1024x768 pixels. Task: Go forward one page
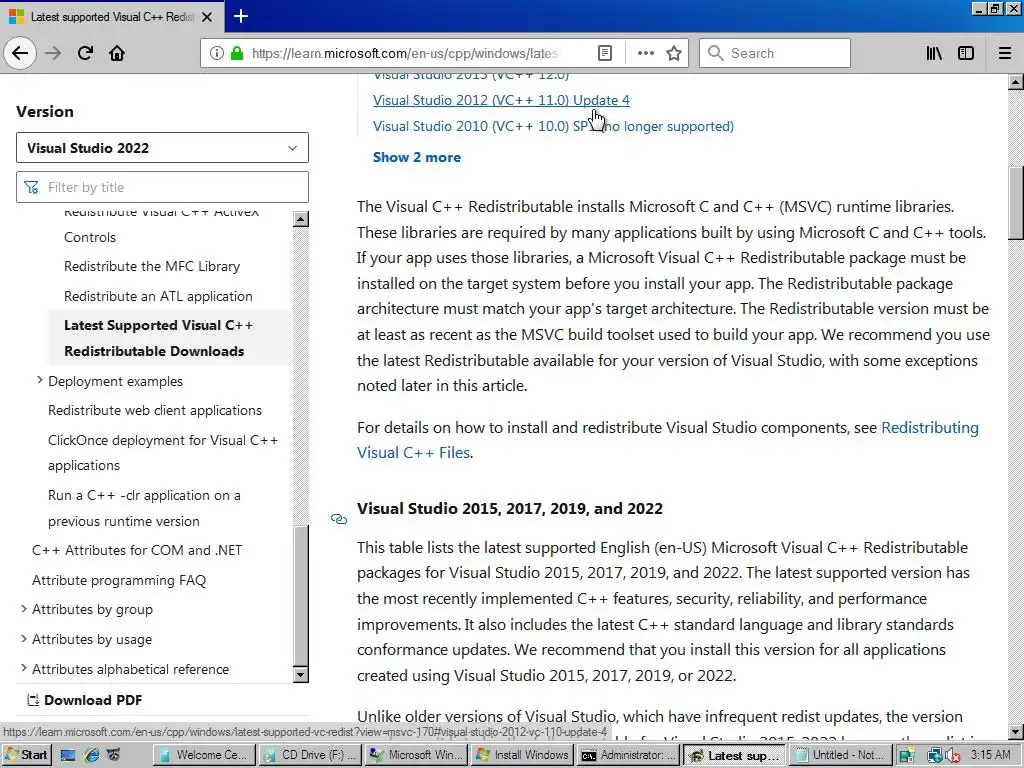click(x=53, y=53)
